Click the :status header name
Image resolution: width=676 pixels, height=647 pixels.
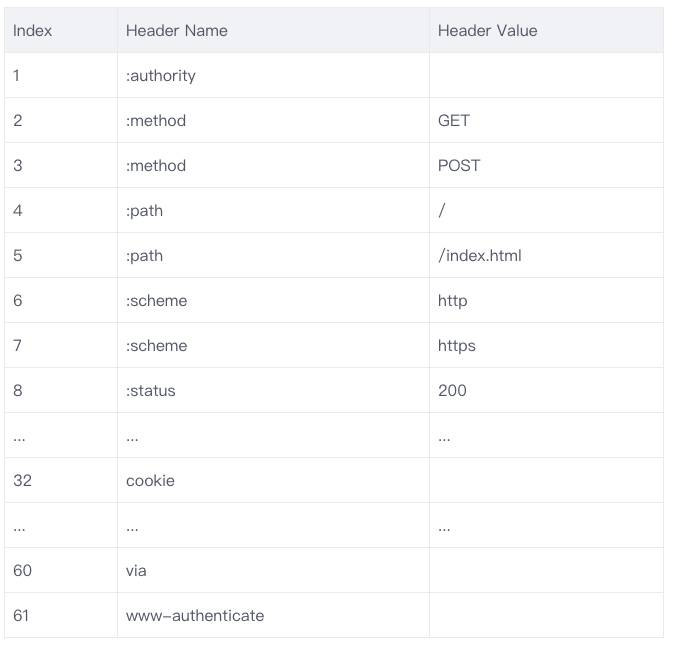(150, 391)
